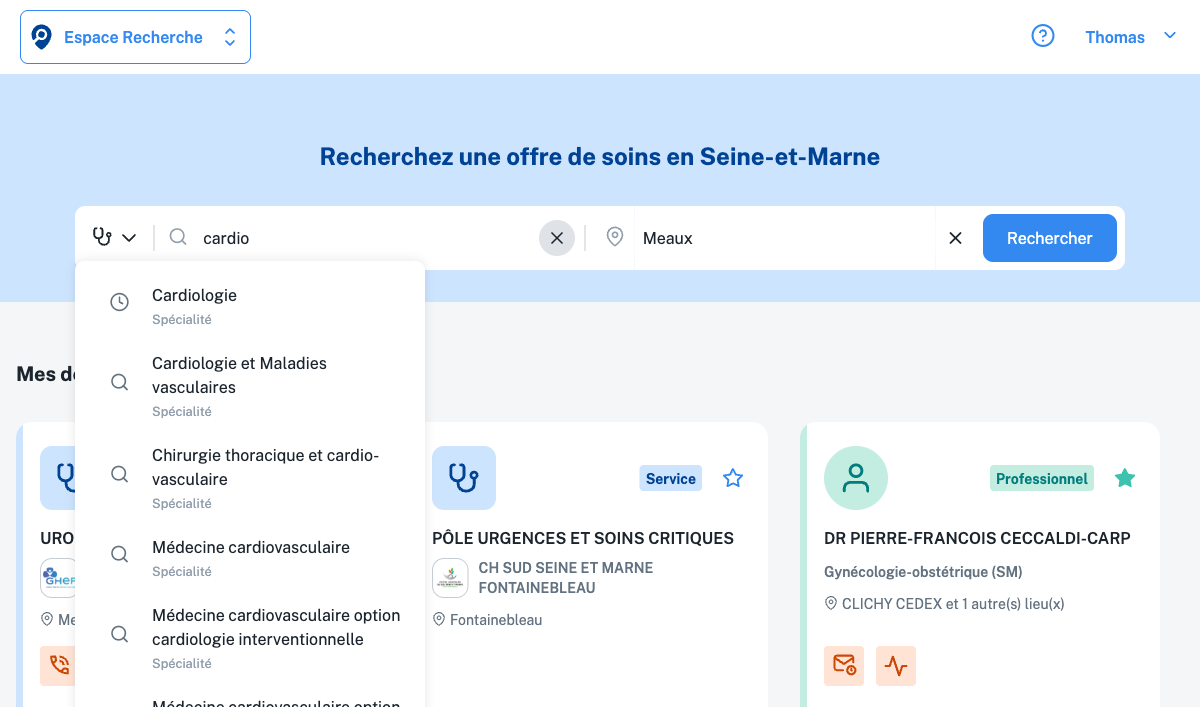This screenshot has height=707, width=1200.
Task: Click the orange heartbeat pulse icon
Action: pyautogui.click(x=896, y=665)
